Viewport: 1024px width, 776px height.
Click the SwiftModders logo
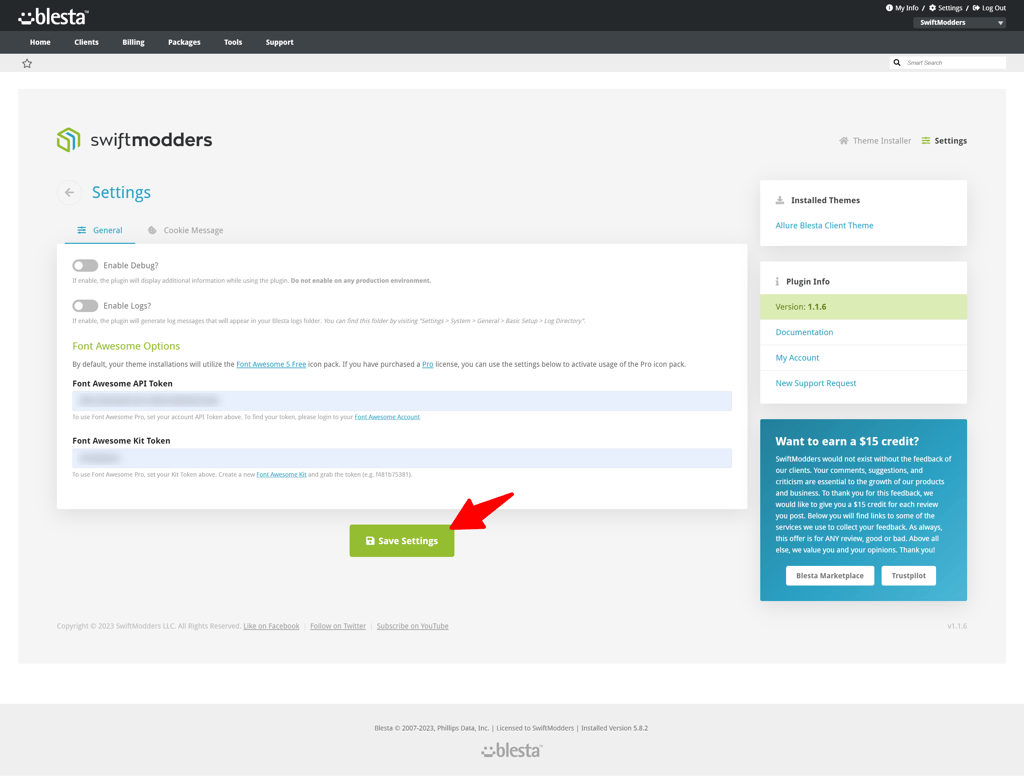pos(135,140)
